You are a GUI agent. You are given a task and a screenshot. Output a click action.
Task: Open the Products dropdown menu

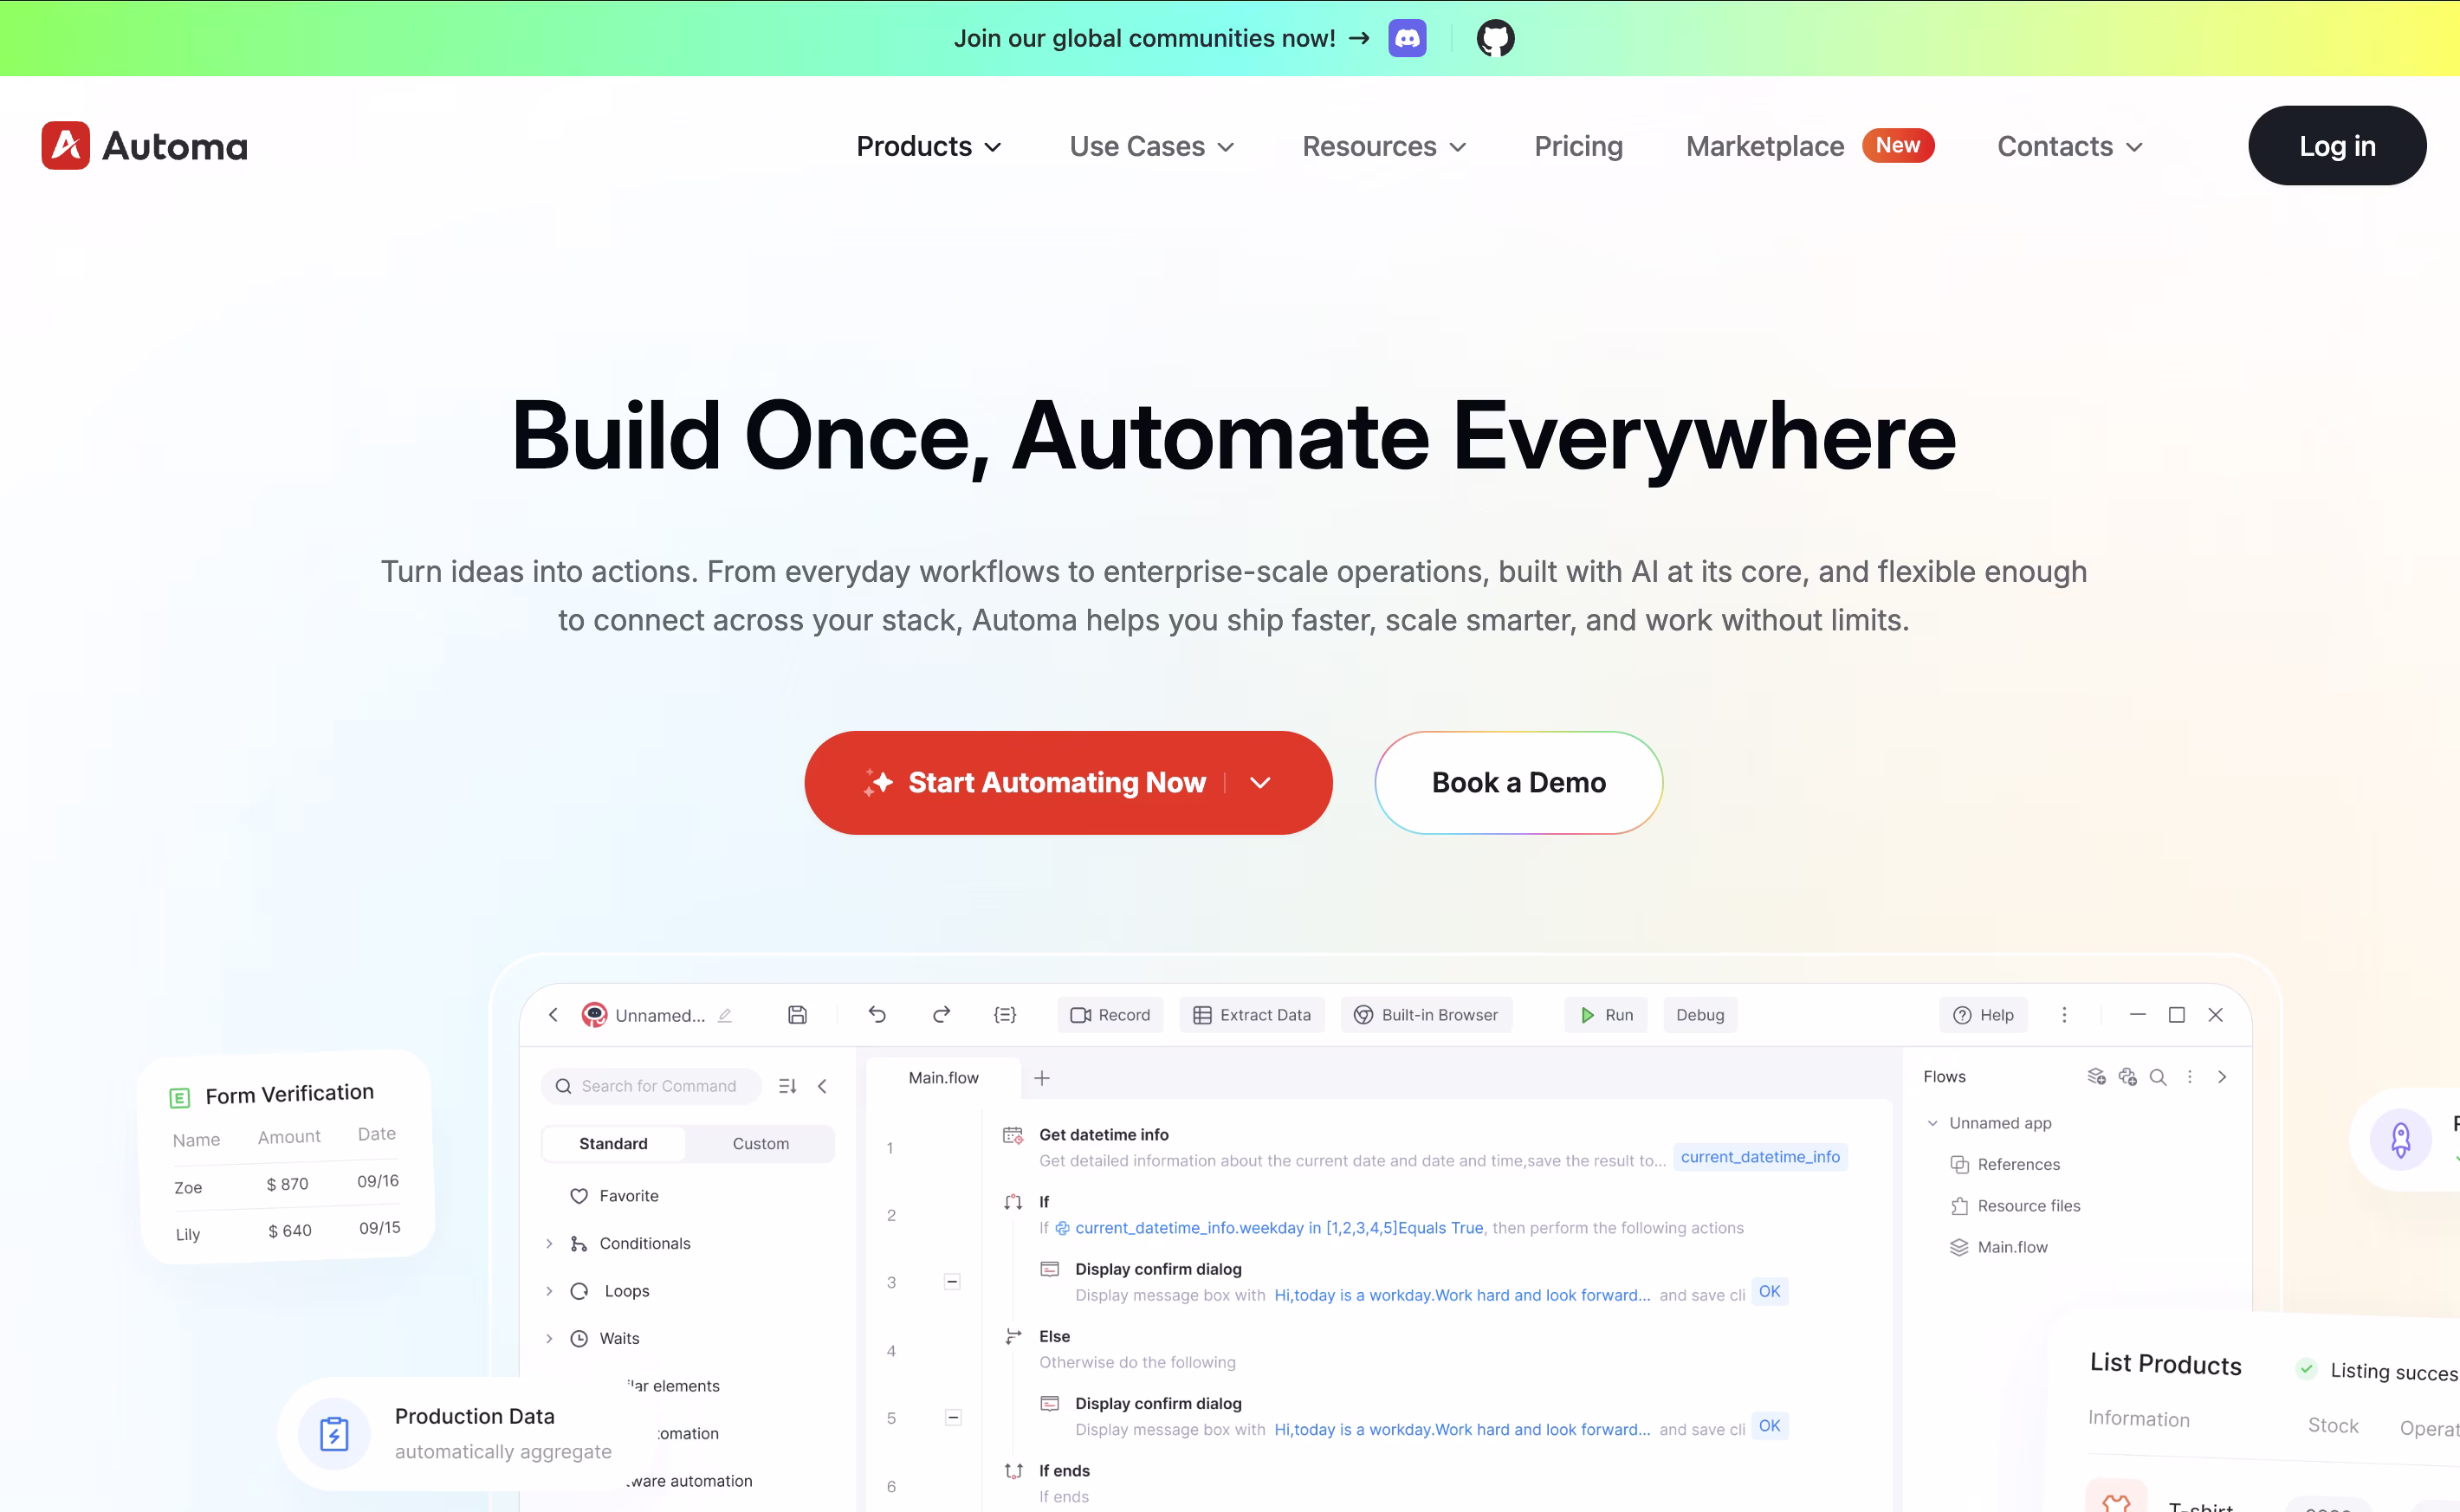pos(928,146)
